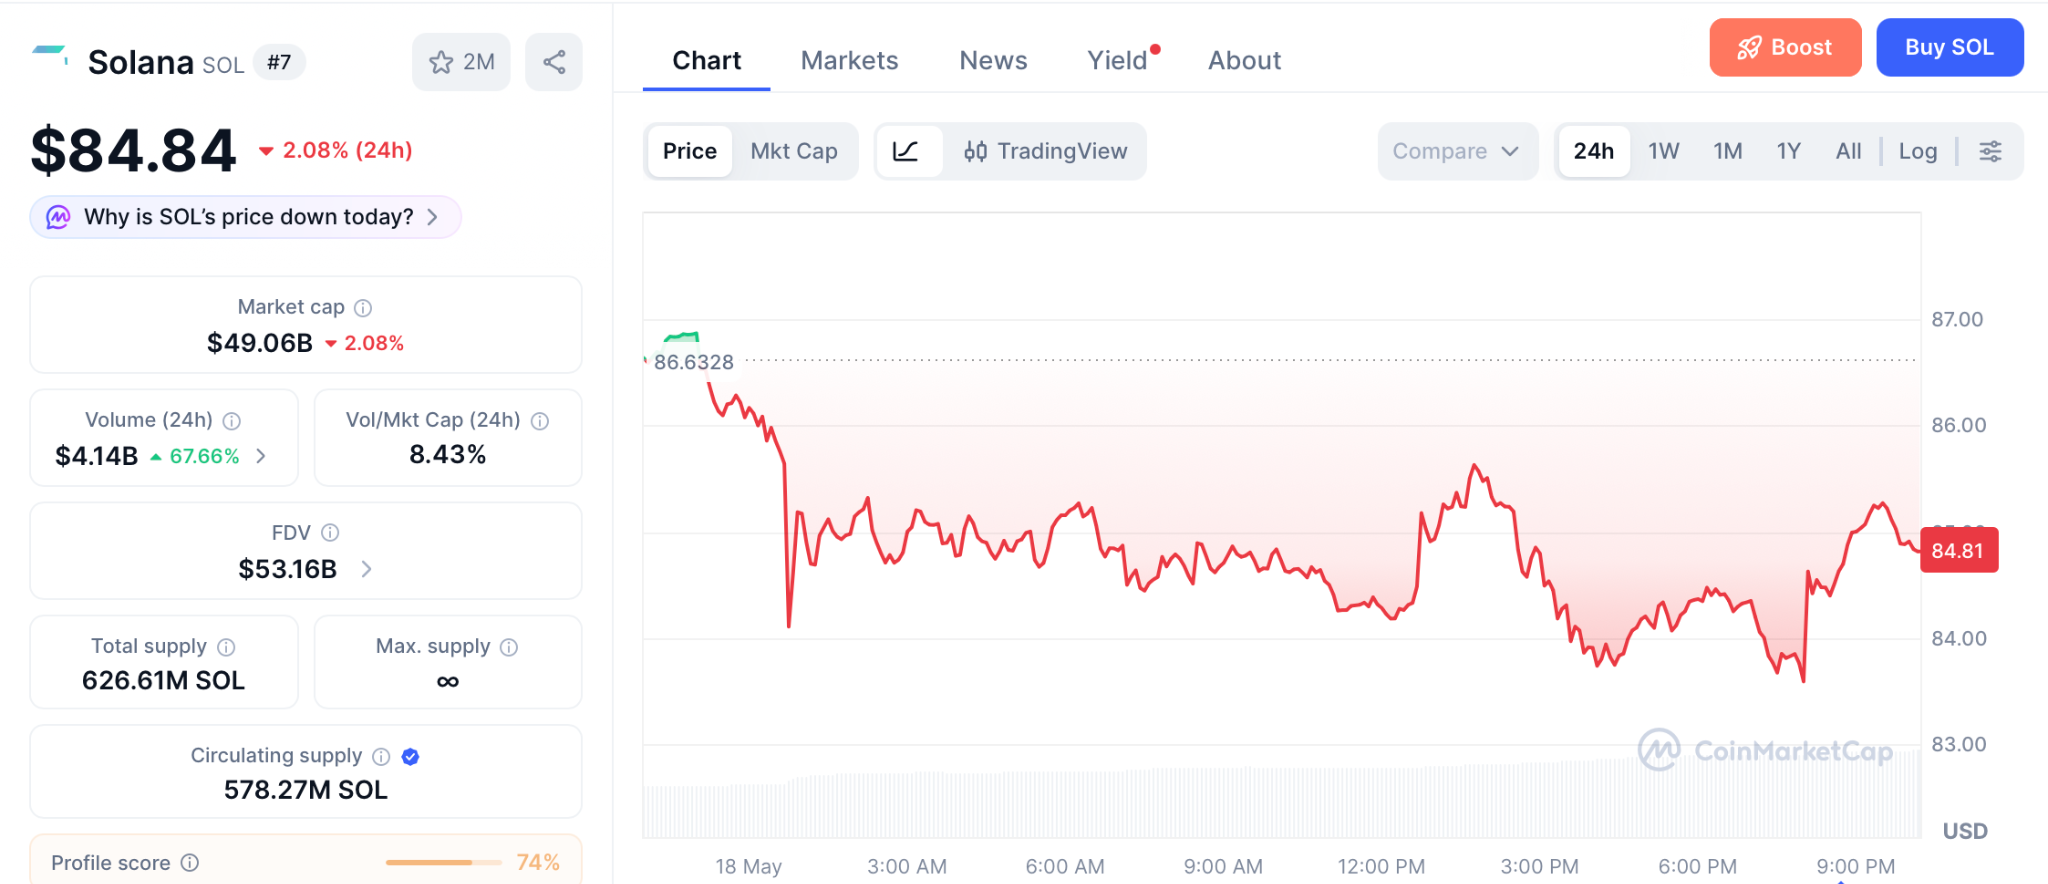Open chart settings sliders icon
Viewport: 2048px width, 884px height.
click(1990, 151)
